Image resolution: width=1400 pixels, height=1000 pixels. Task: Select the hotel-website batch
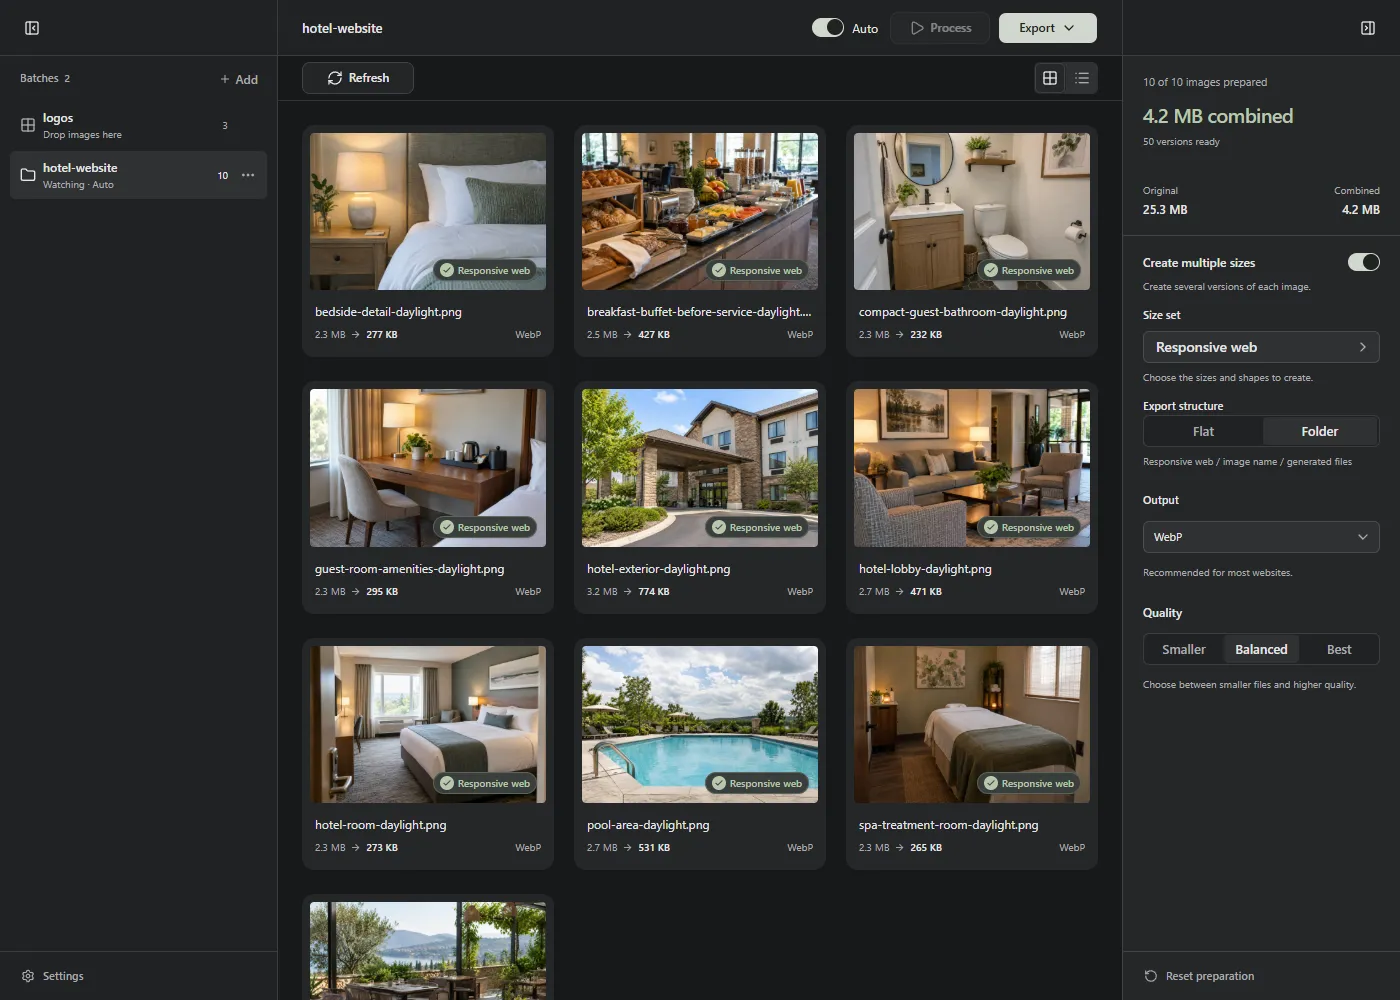138,175
